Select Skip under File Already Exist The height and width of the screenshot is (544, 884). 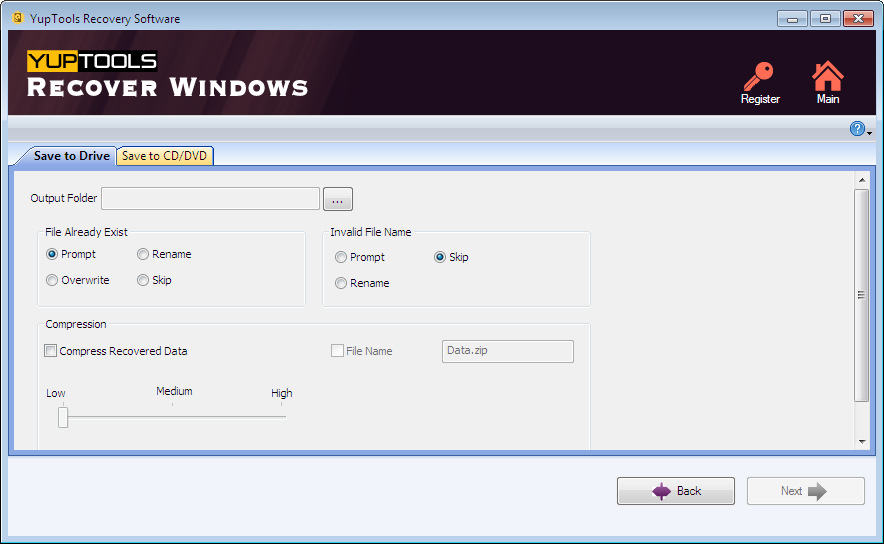click(x=143, y=280)
